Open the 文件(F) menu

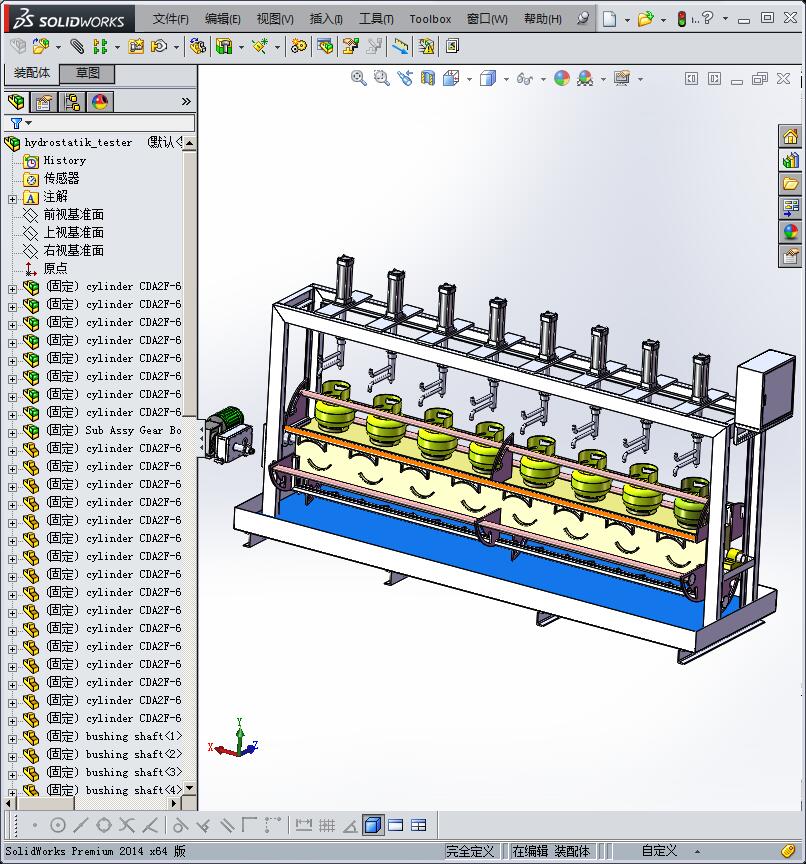click(170, 19)
